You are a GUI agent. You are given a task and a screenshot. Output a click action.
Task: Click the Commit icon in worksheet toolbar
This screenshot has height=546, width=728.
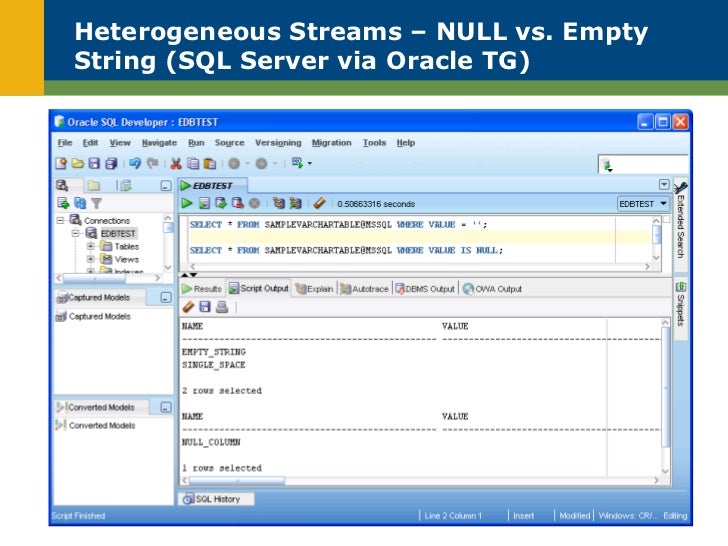(x=221, y=203)
